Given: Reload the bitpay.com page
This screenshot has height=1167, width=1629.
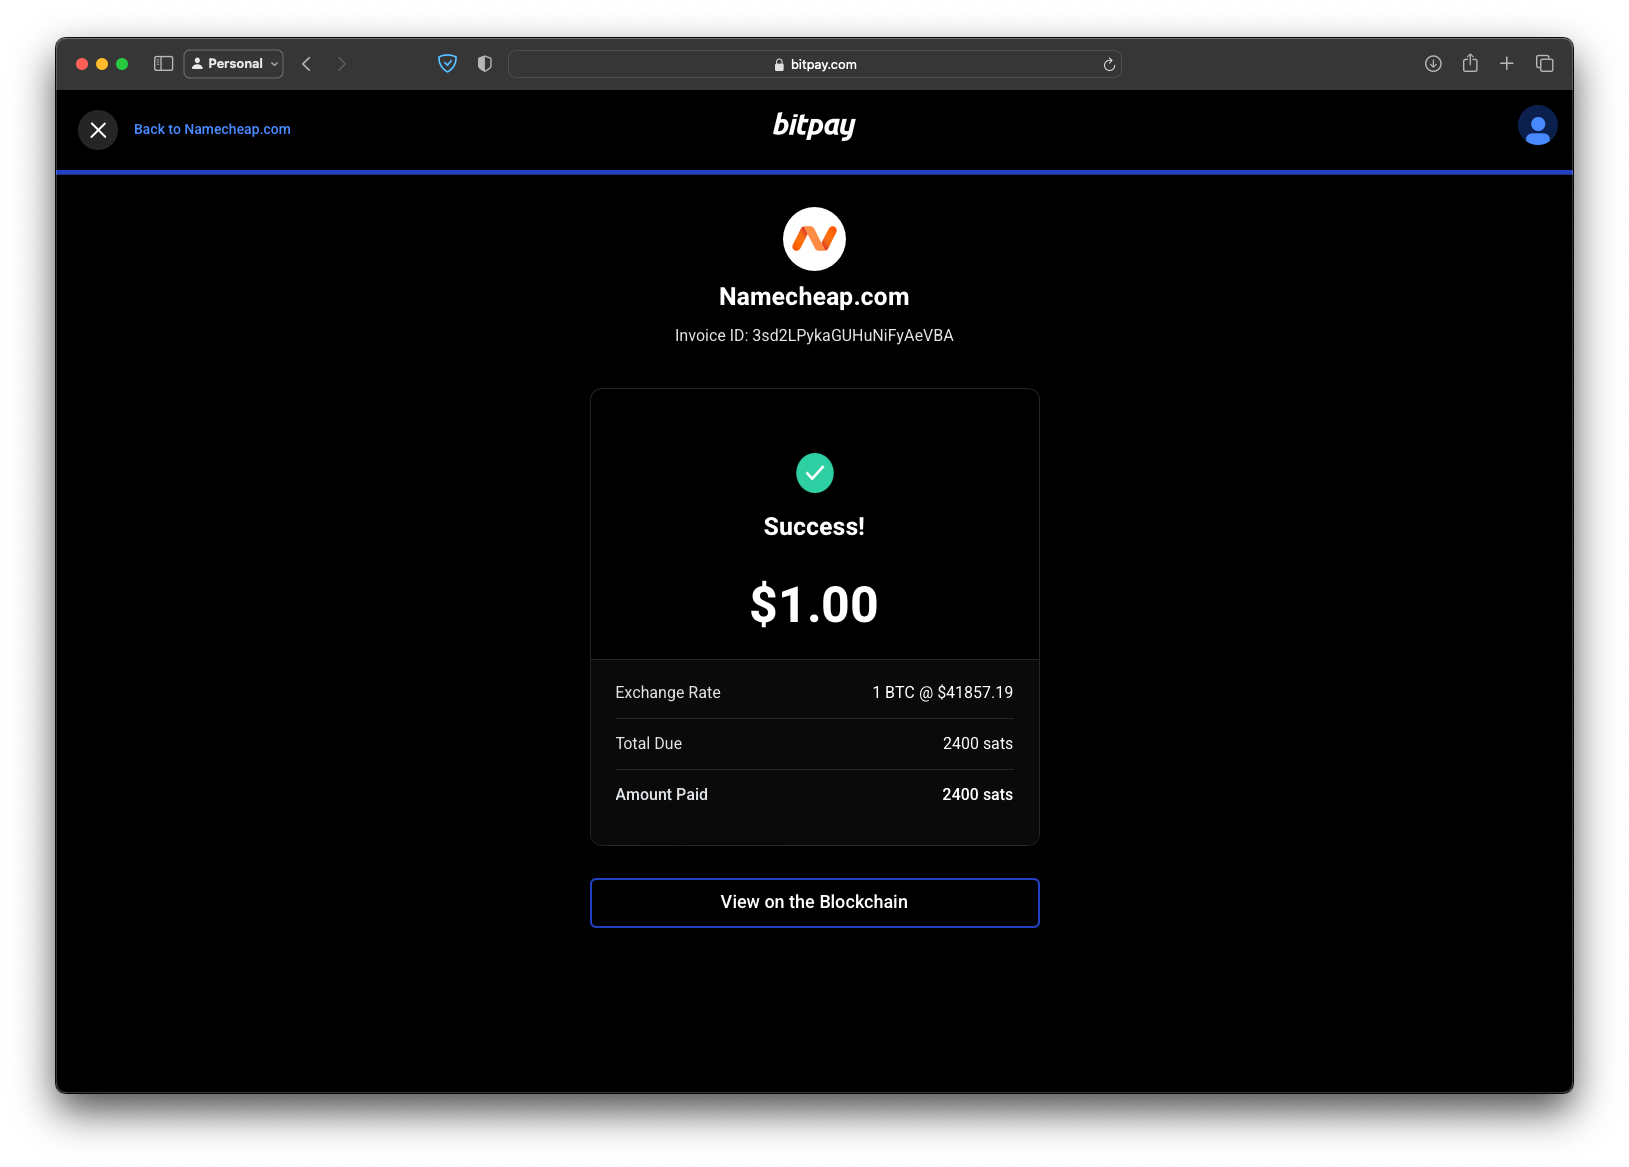Looking at the screenshot, I should click(x=1109, y=65).
